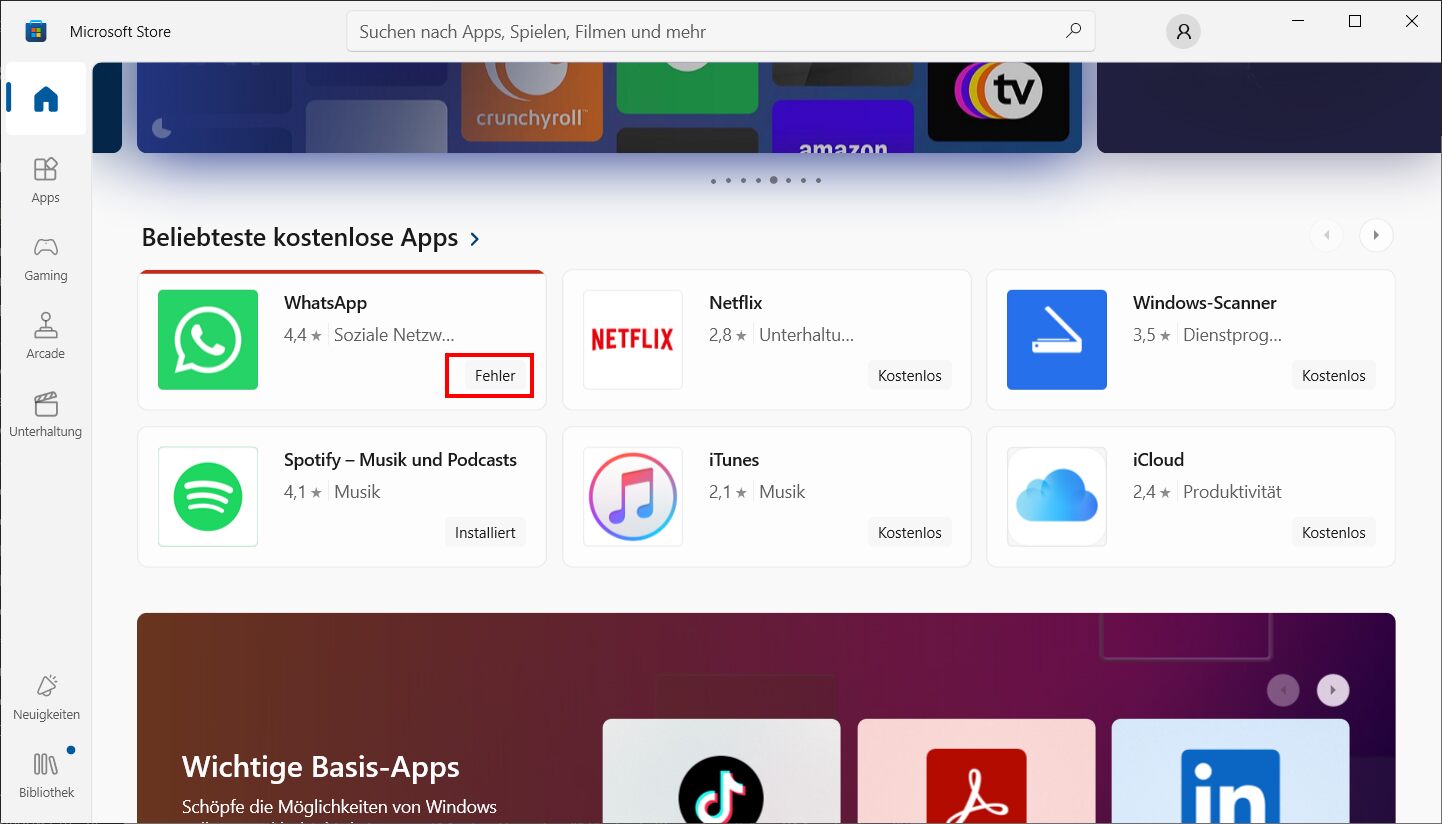Click the TV app banner tile

point(999,101)
